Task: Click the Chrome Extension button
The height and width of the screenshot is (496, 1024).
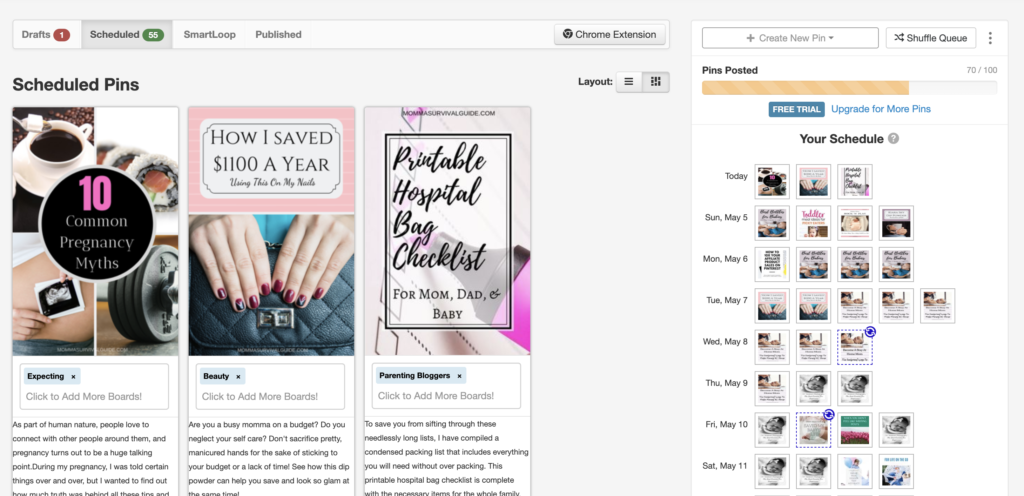Action: [x=610, y=35]
